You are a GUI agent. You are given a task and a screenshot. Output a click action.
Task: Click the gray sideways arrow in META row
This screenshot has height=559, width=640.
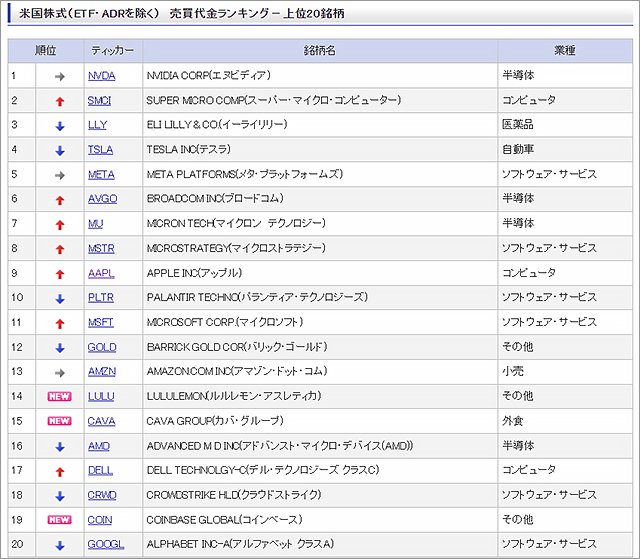click(60, 175)
